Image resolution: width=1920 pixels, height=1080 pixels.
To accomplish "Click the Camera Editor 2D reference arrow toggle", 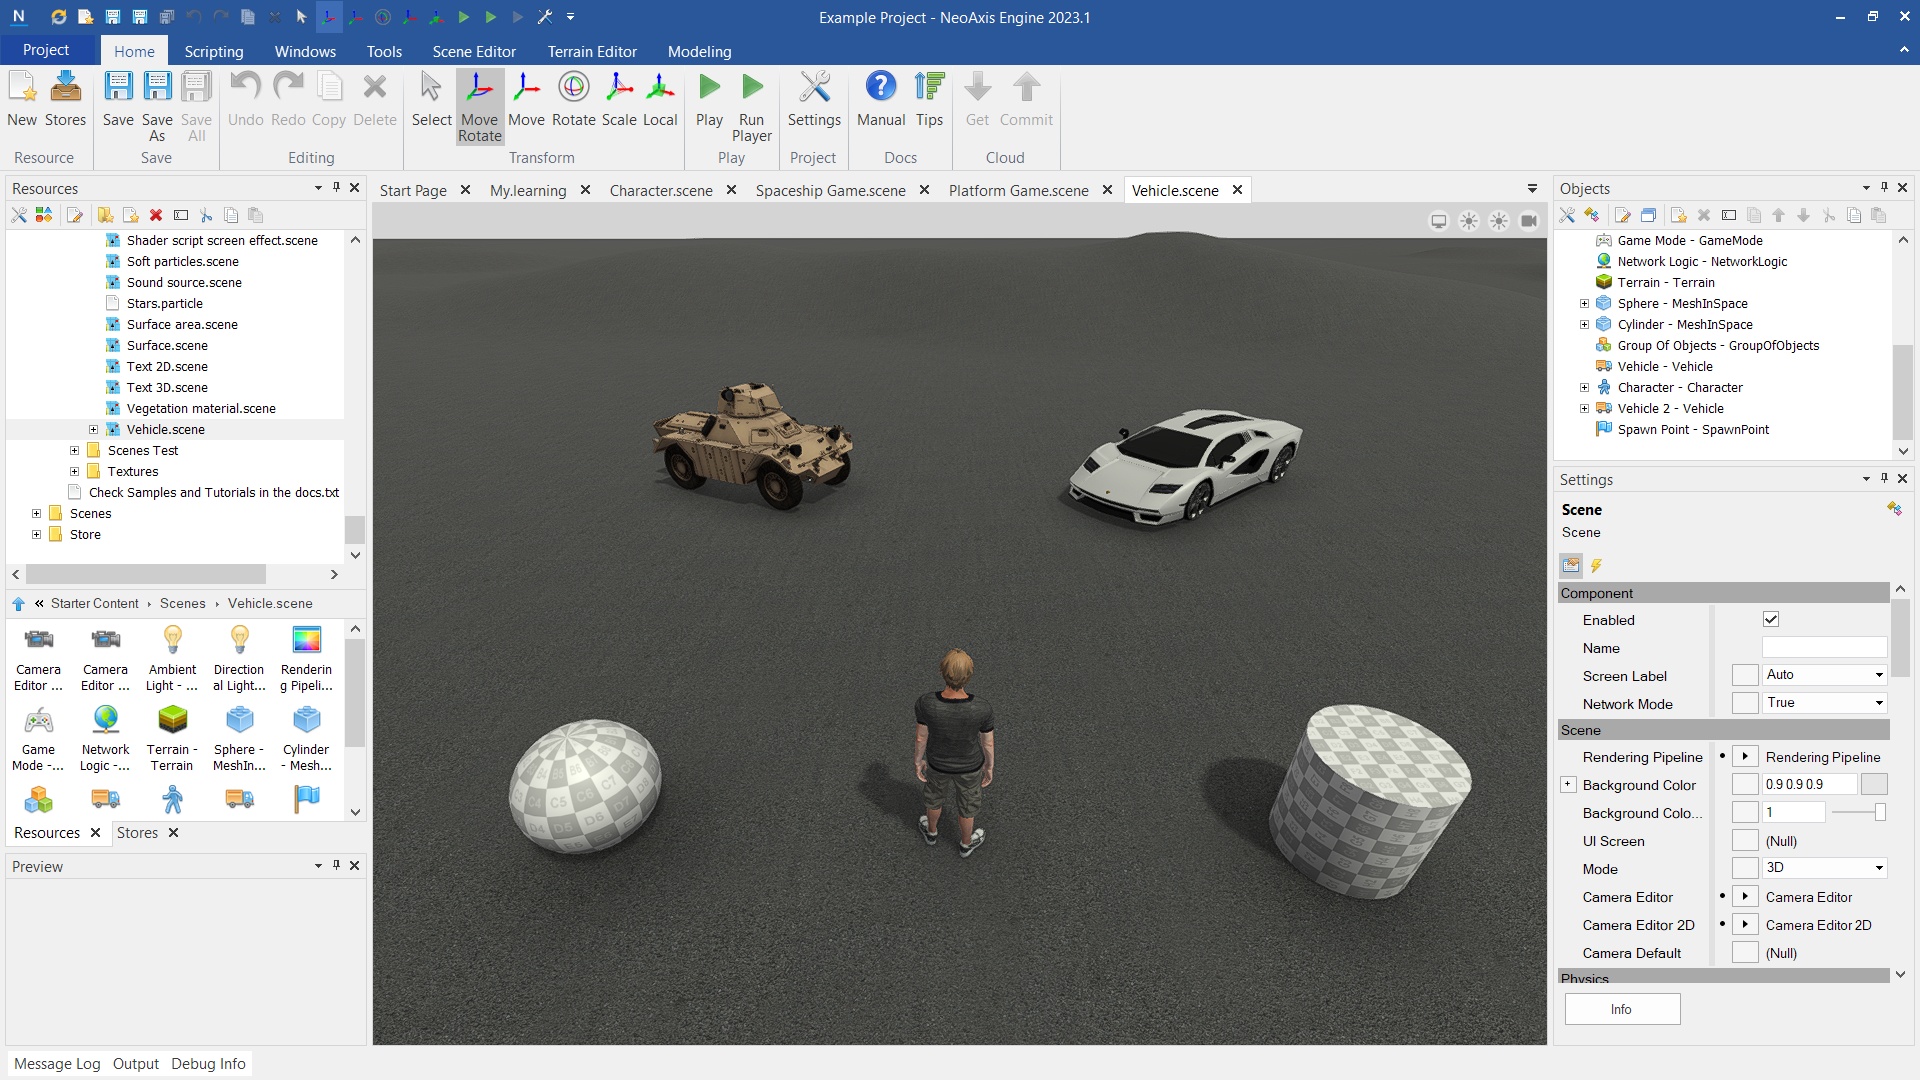I will (1745, 925).
